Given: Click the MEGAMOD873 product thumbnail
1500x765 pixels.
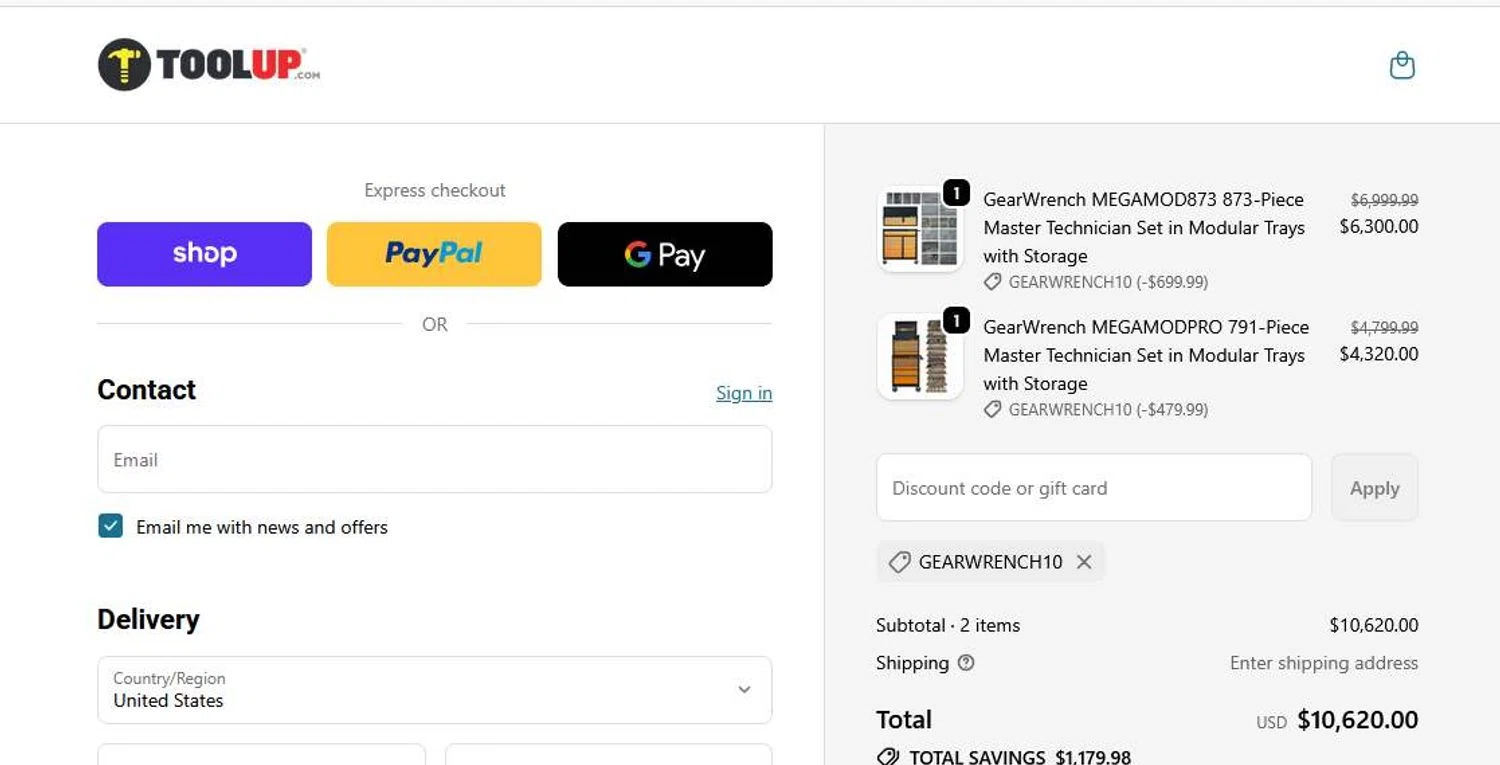Looking at the screenshot, I should click(919, 230).
